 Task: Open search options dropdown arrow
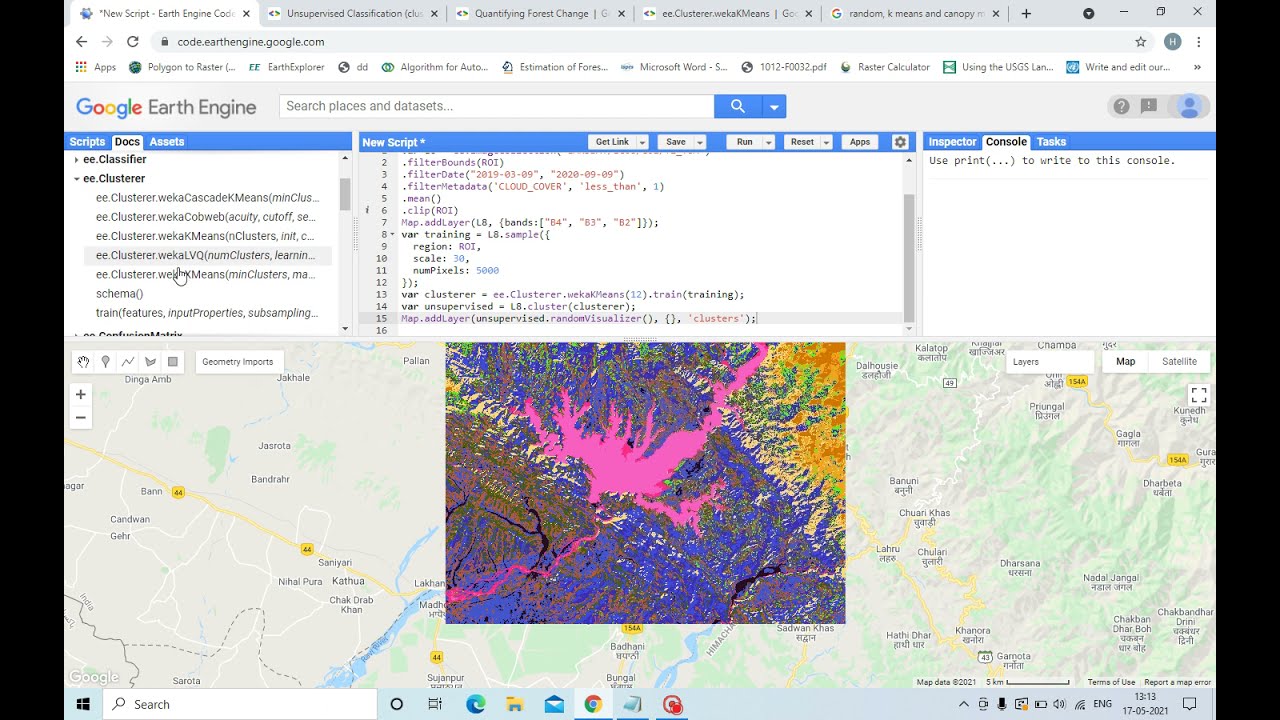point(774,106)
